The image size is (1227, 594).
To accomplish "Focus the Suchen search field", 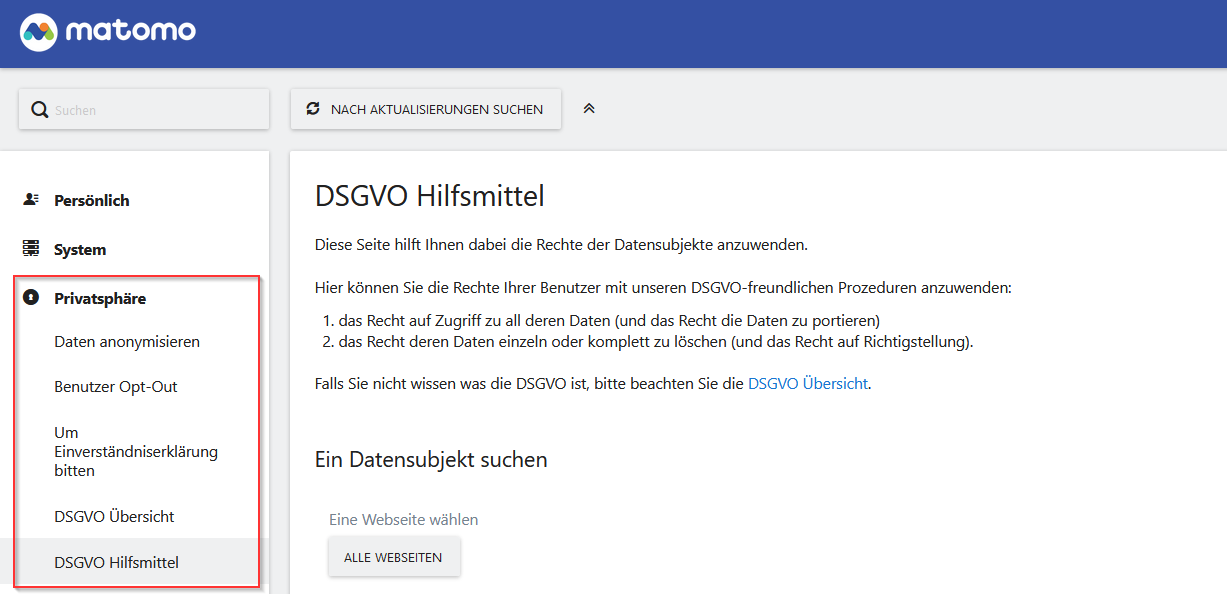I will pyautogui.click(x=144, y=109).
